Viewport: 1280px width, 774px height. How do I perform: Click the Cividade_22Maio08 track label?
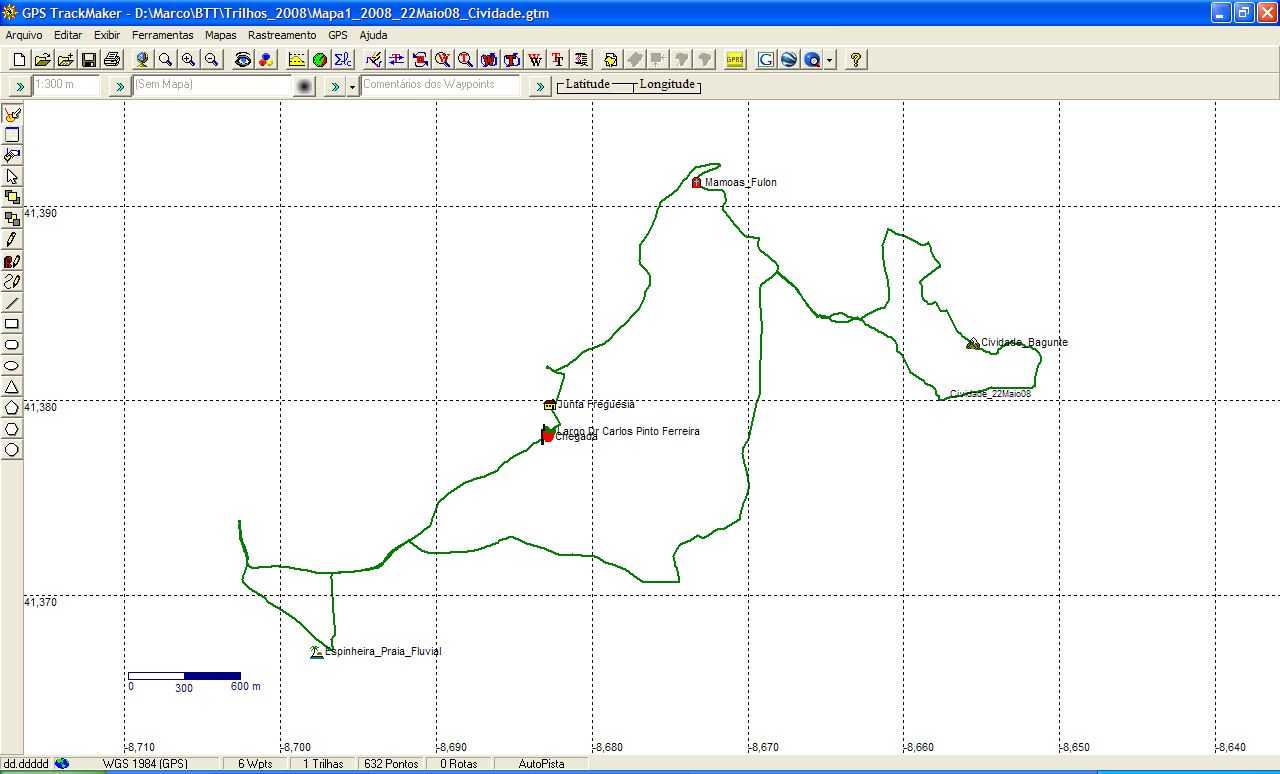[990, 394]
